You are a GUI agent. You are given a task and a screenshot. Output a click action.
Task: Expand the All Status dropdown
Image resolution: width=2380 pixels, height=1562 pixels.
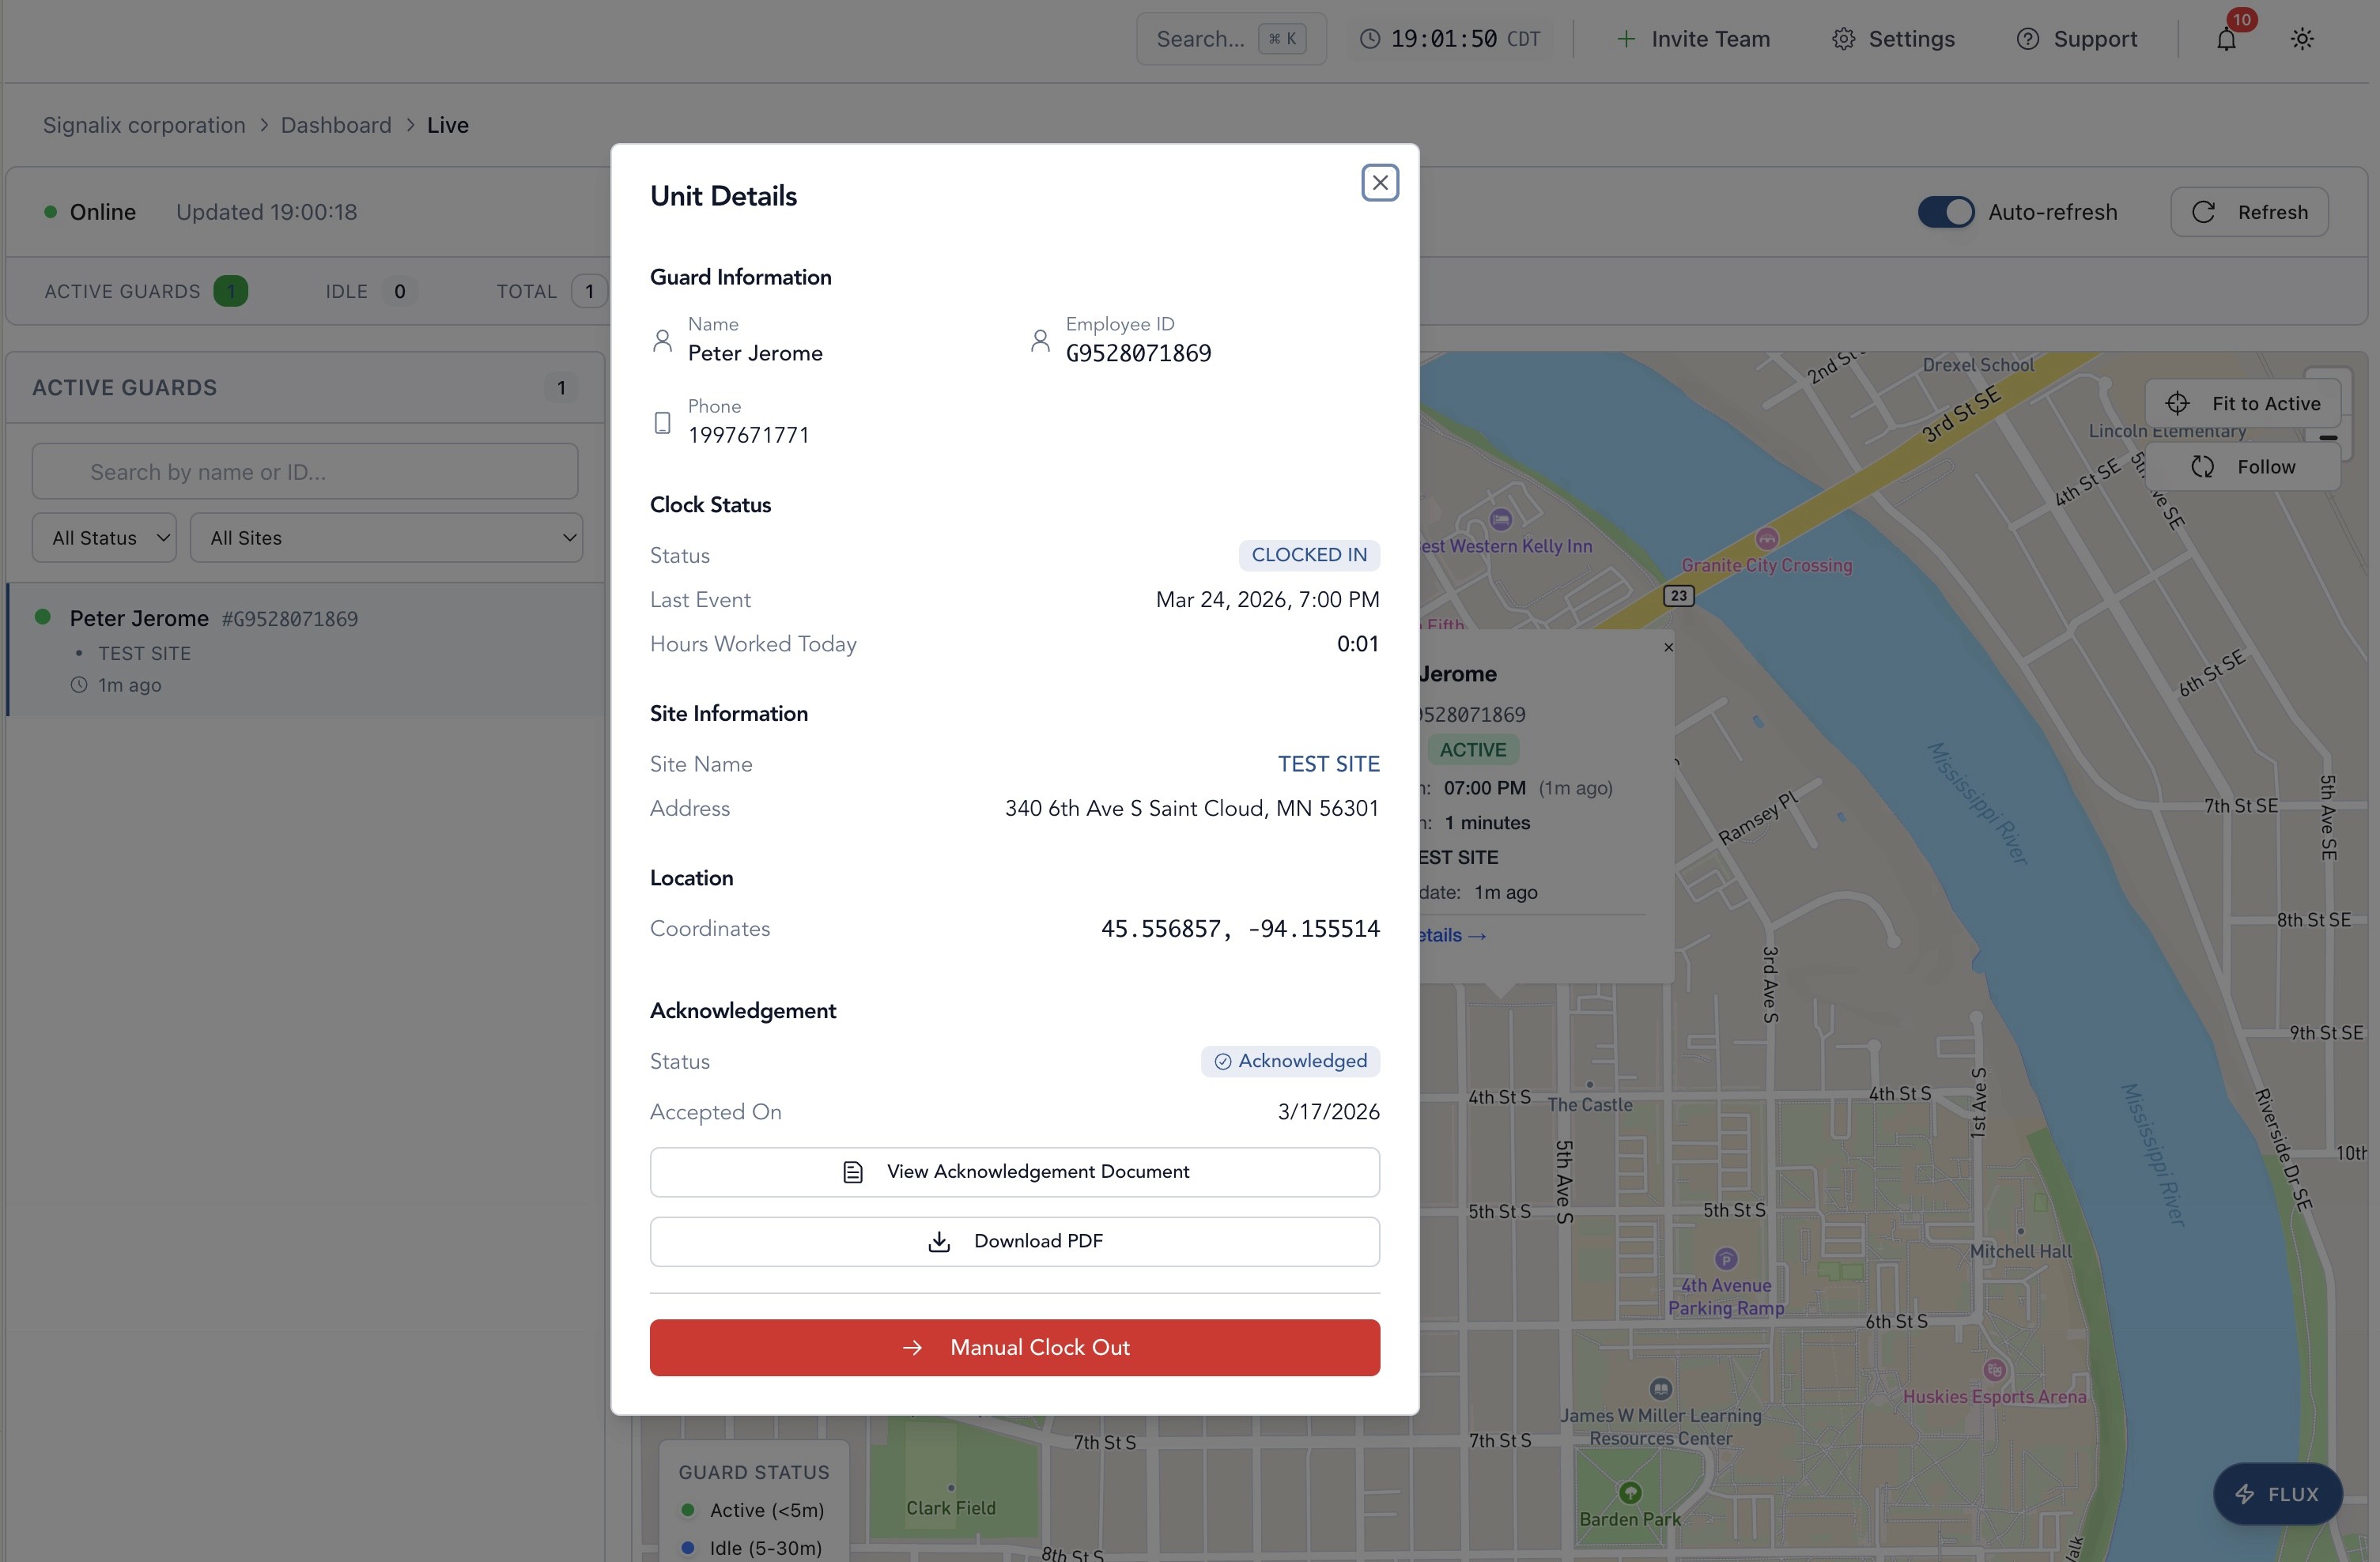point(104,538)
